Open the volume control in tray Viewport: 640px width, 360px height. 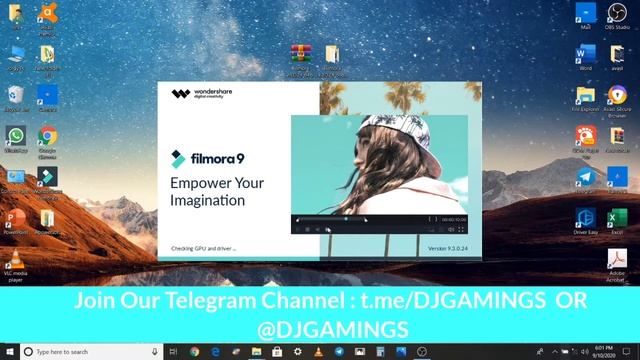585,351
